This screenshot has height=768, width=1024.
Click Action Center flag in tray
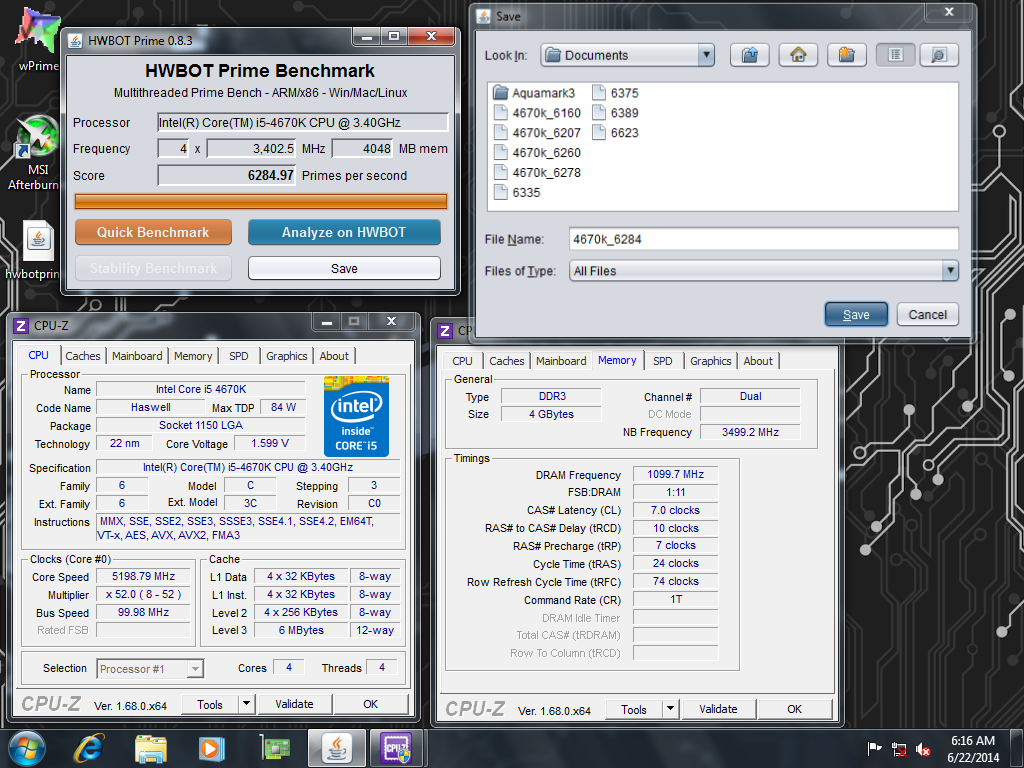[x=874, y=749]
